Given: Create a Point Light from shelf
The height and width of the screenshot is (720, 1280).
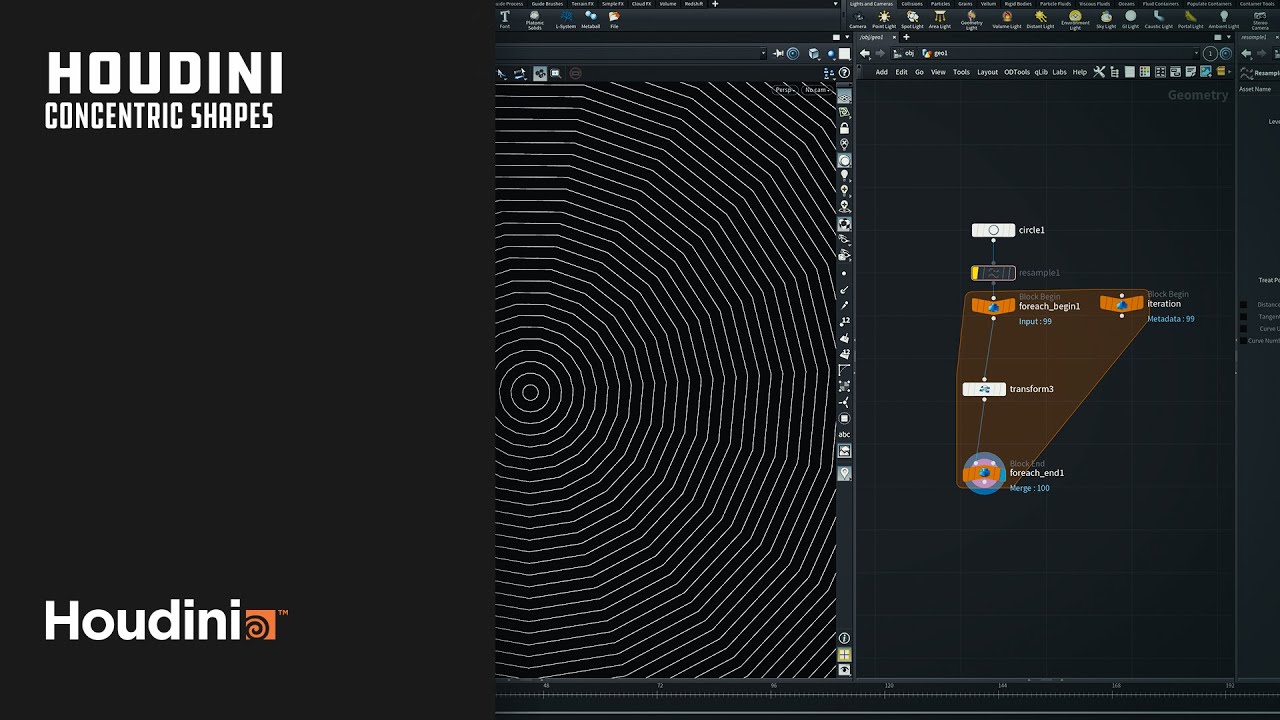Looking at the screenshot, I should [884, 19].
